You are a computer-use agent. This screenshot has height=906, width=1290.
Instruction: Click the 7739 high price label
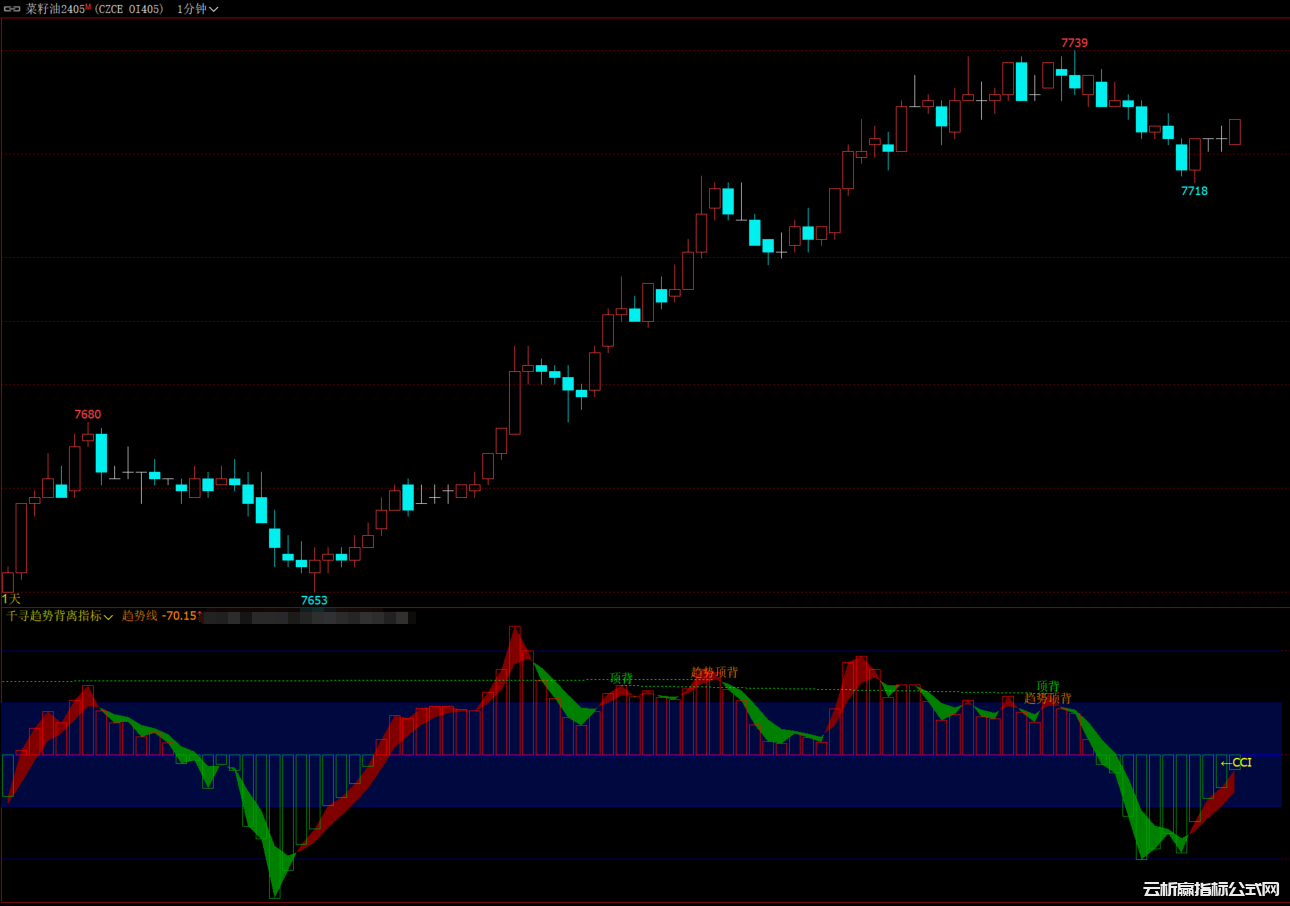pos(1074,43)
